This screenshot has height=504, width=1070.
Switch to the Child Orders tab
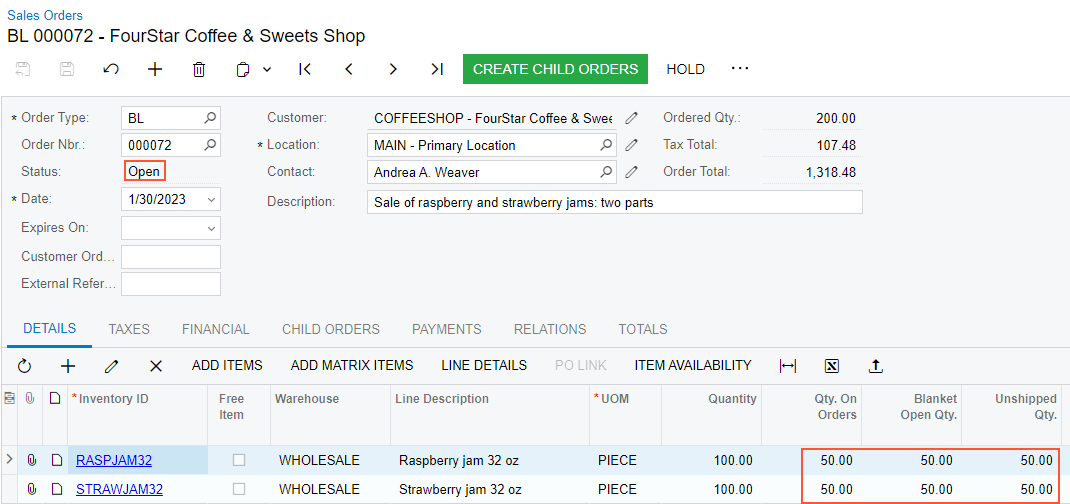point(330,329)
